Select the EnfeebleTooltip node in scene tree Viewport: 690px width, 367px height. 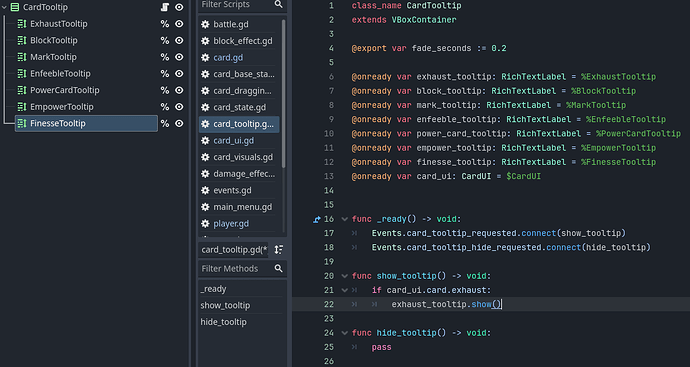[60, 74]
